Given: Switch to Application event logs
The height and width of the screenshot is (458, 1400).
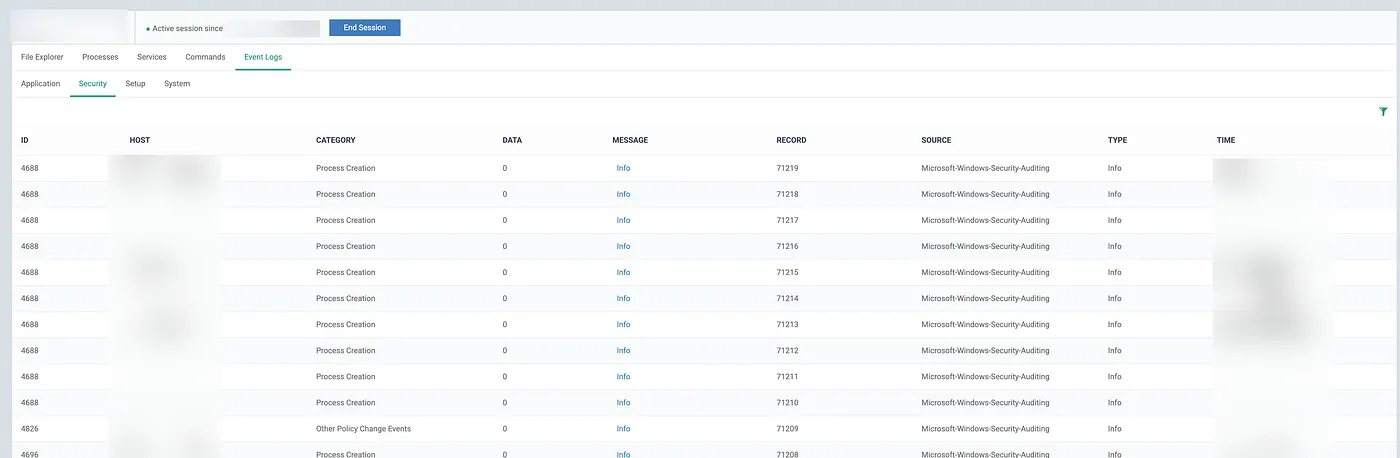Looking at the screenshot, I should coord(41,84).
